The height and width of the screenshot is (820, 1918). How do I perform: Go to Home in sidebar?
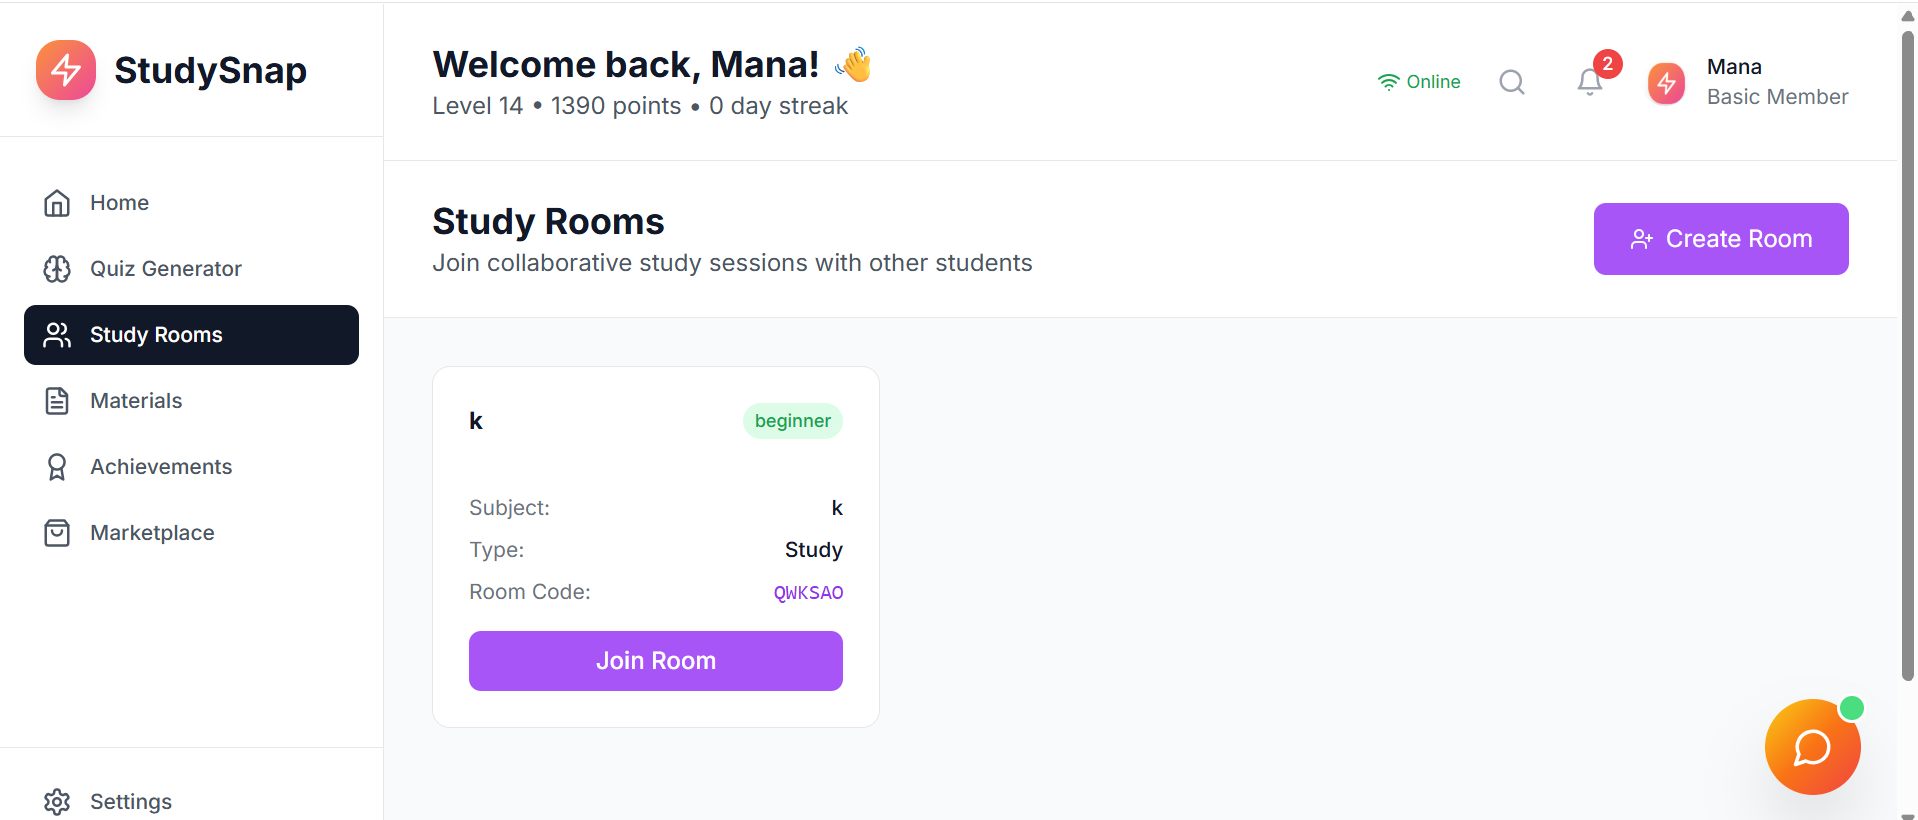click(119, 203)
